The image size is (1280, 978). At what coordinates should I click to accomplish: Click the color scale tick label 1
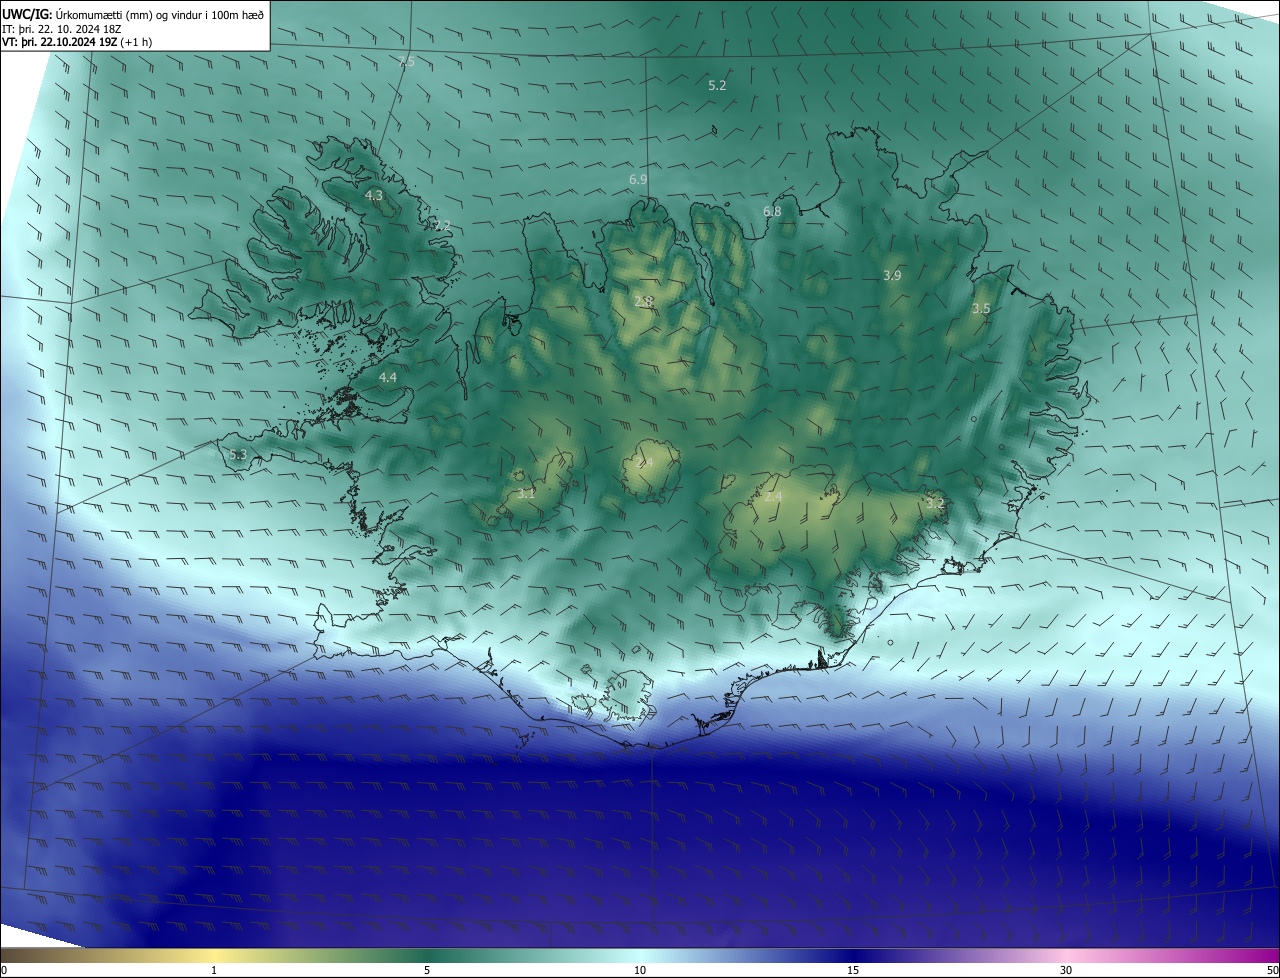(x=214, y=970)
